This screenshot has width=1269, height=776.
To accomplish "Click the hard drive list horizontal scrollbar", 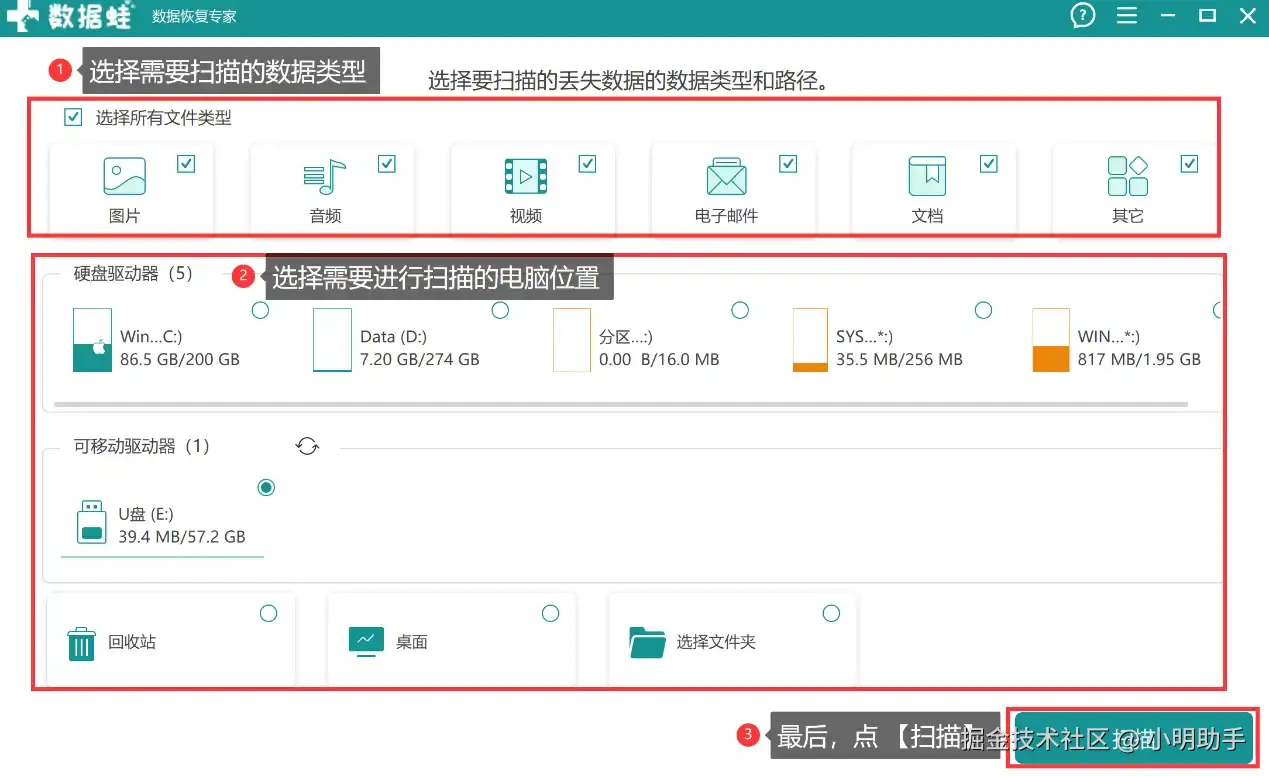I will click(620, 404).
